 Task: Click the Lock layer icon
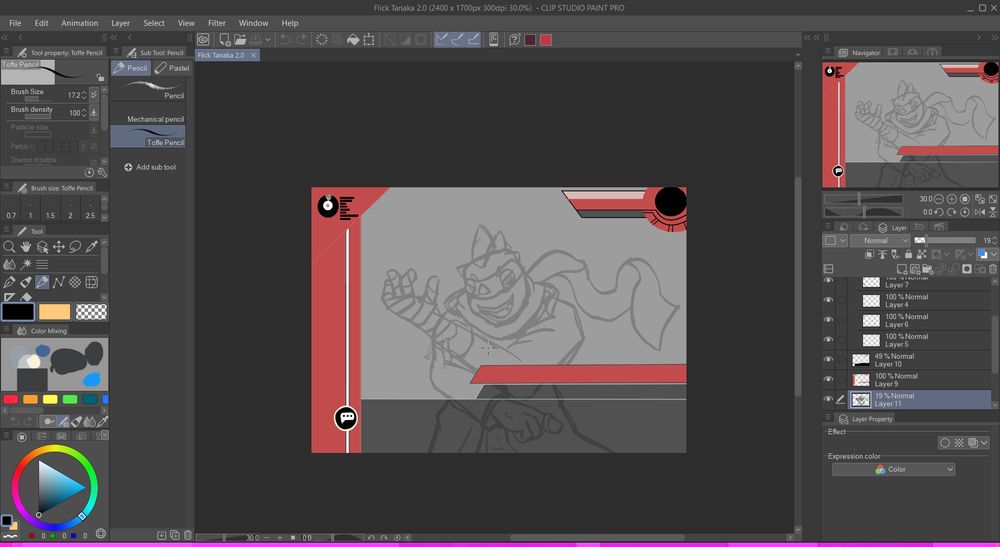(x=908, y=254)
